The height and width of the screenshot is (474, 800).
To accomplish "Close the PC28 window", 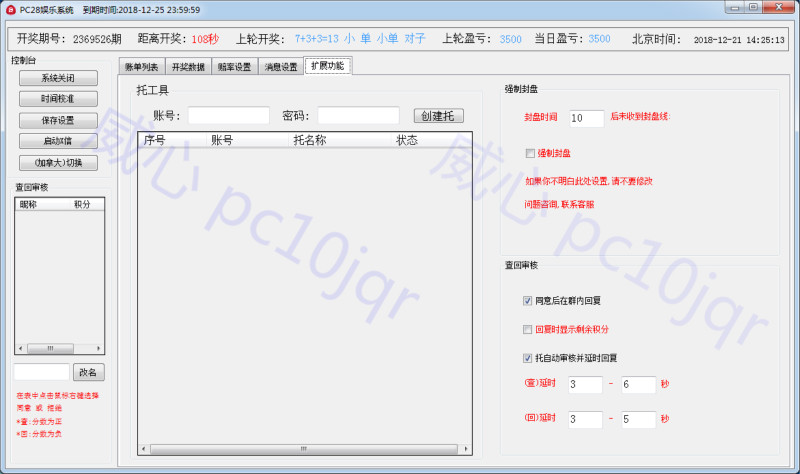I will click(x=779, y=7).
